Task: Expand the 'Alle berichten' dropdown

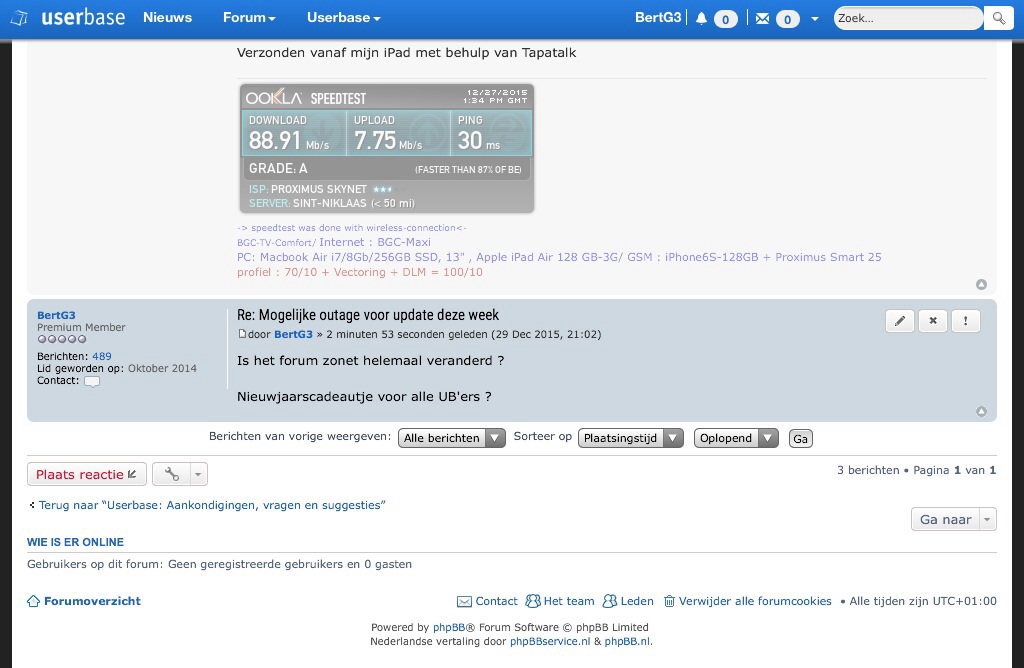Action: (451, 438)
